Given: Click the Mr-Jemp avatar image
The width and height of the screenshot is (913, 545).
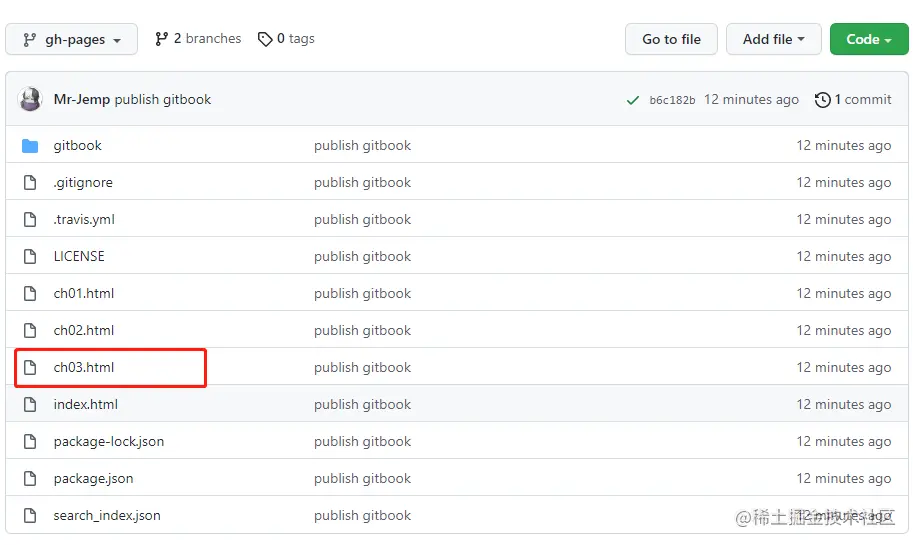Looking at the screenshot, I should click(x=31, y=100).
